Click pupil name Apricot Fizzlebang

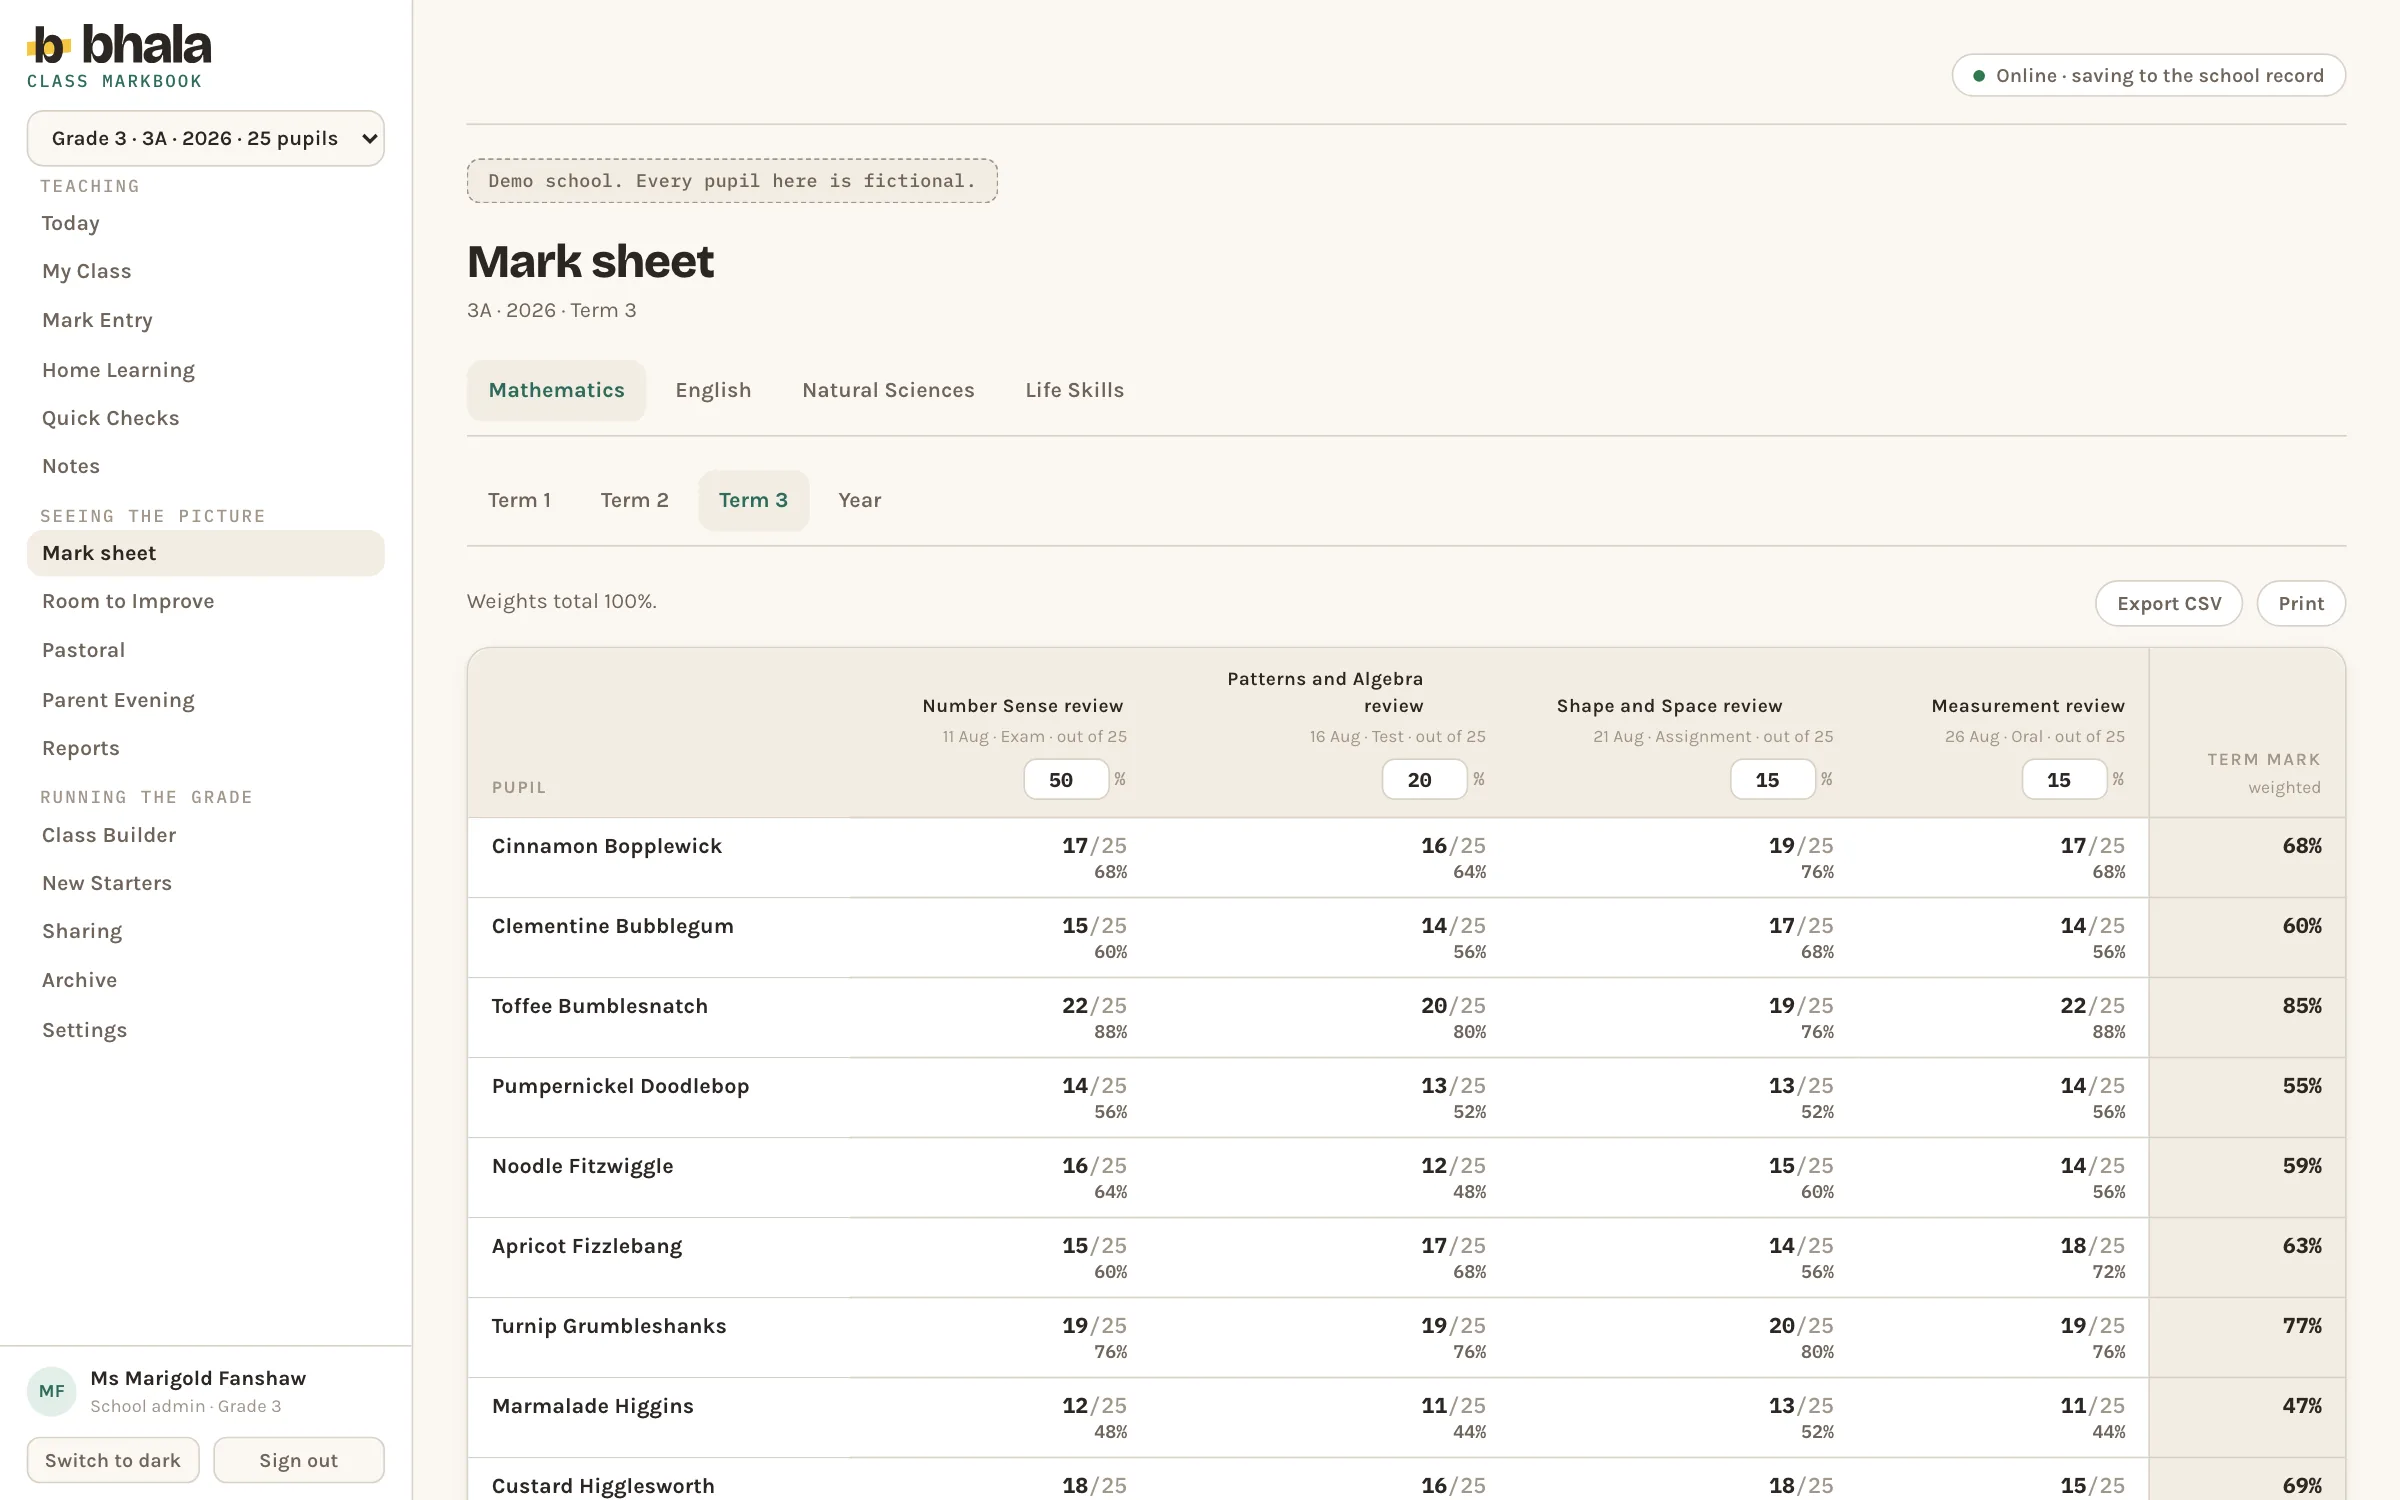[x=587, y=1246]
